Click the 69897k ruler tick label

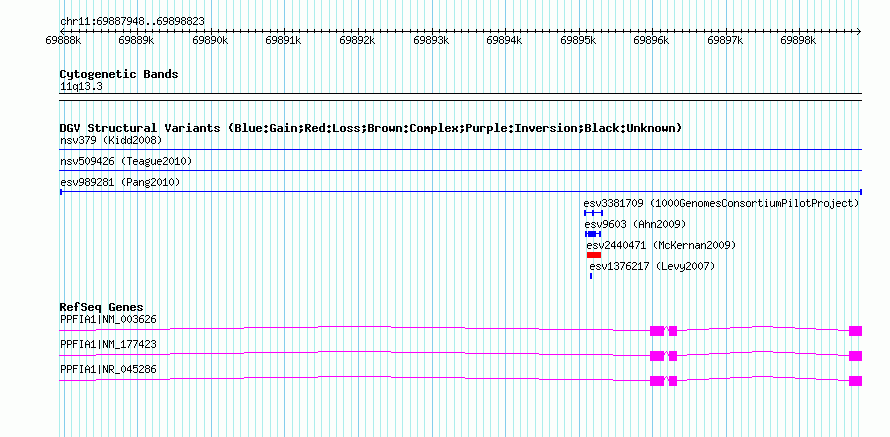click(x=725, y=40)
